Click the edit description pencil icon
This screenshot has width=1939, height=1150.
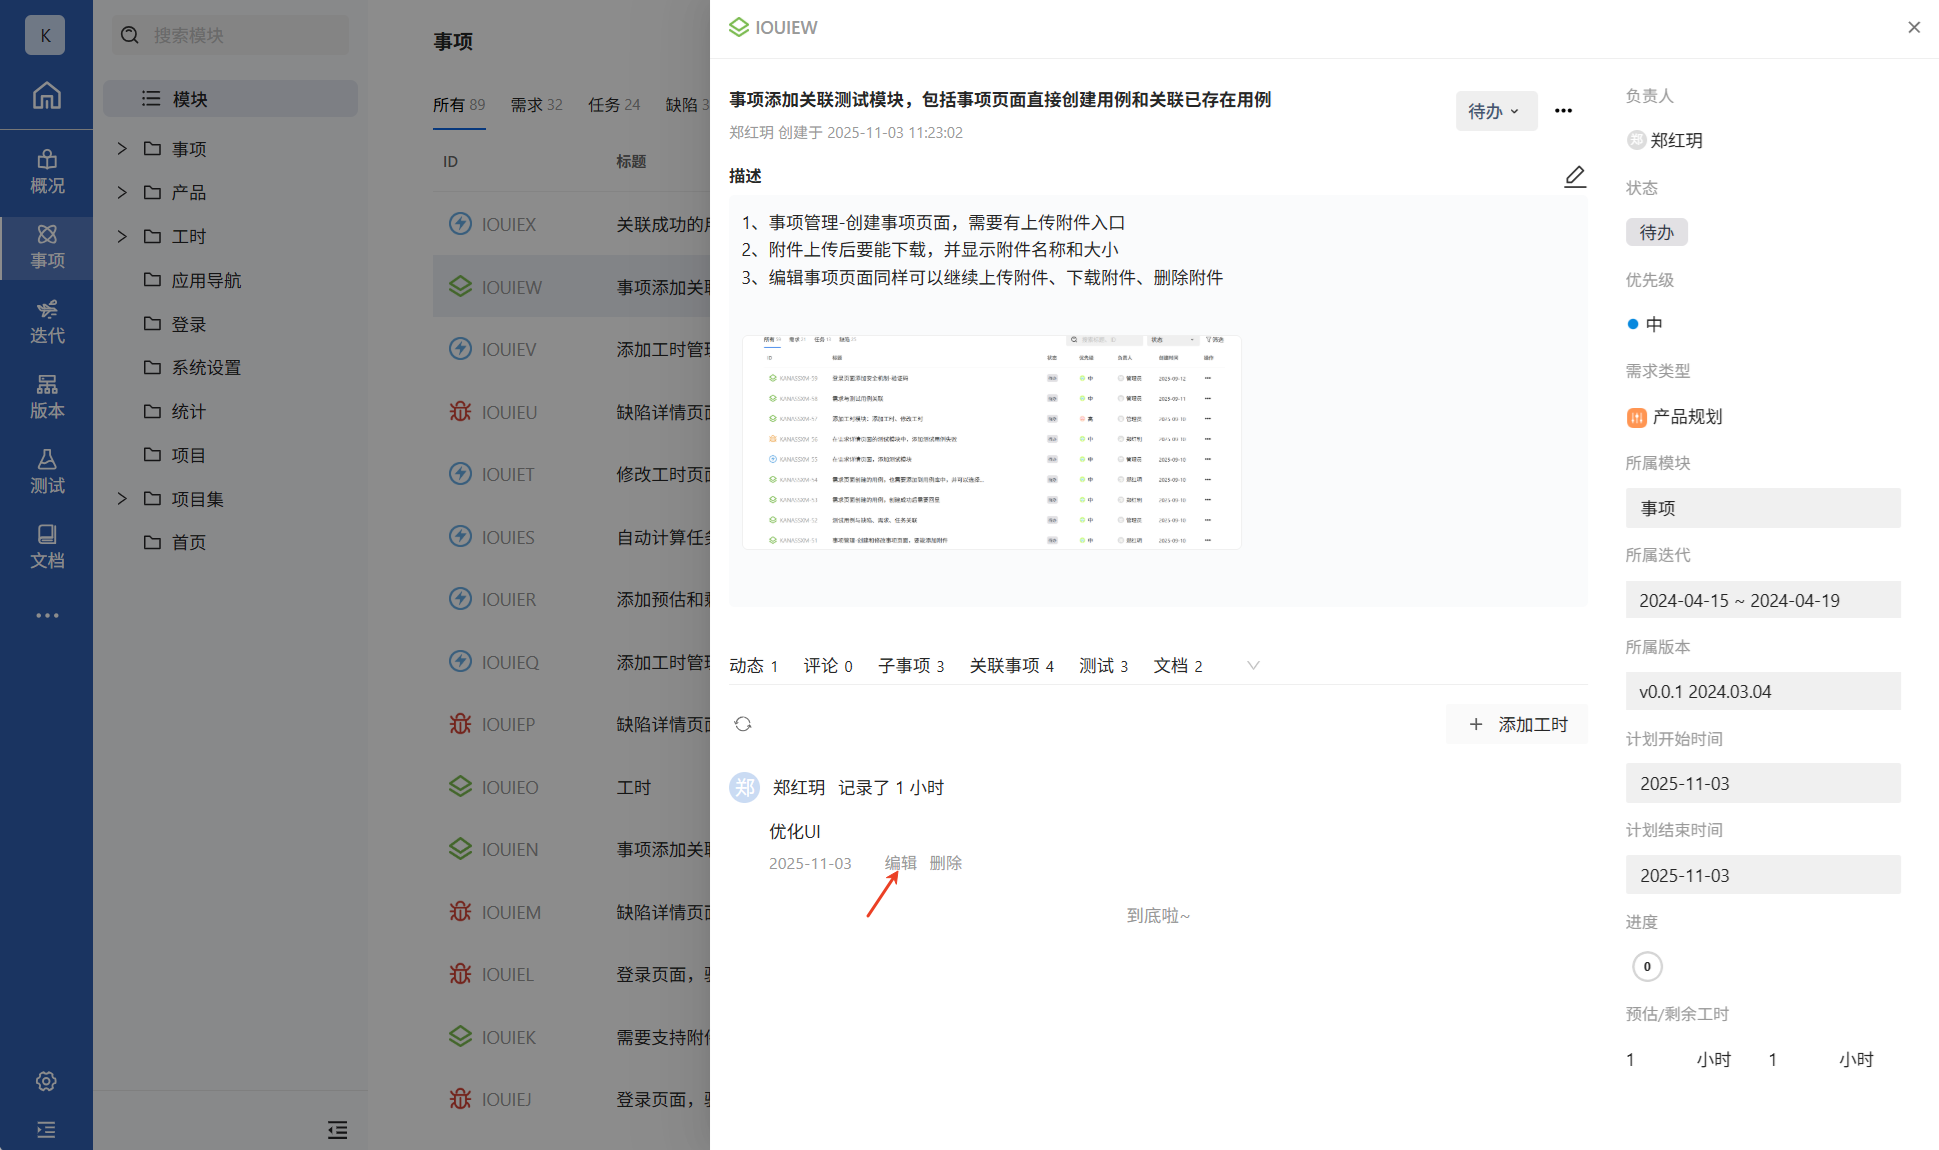point(1574,177)
